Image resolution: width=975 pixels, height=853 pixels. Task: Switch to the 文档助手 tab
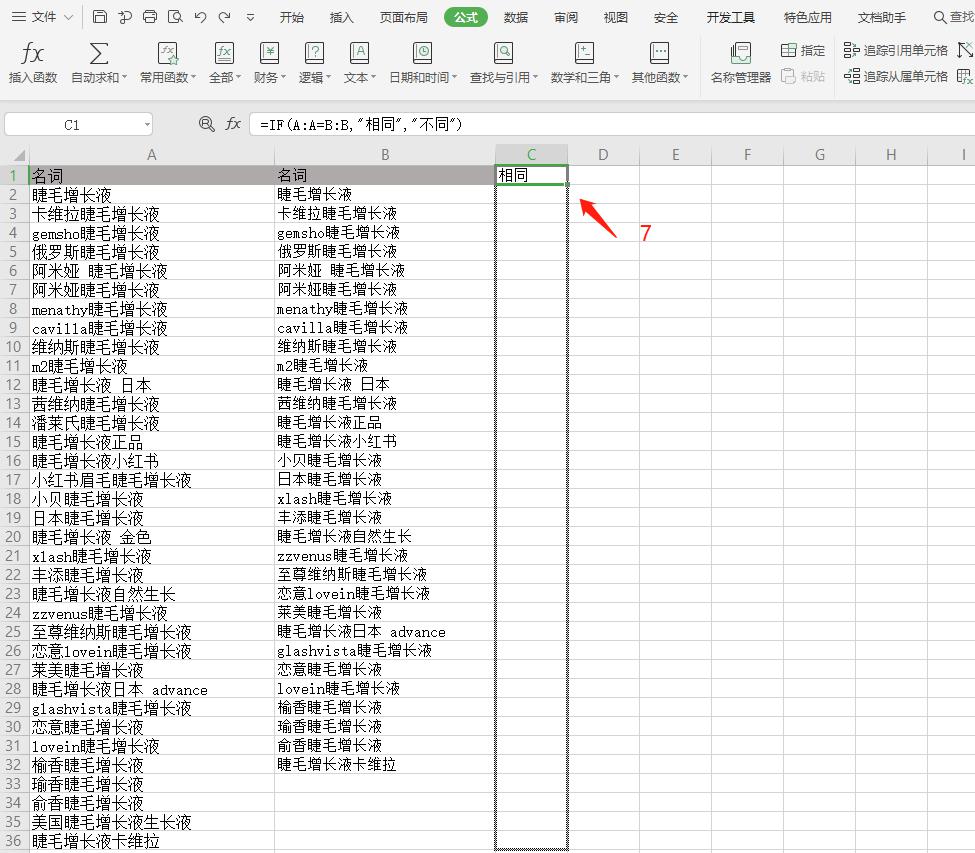882,17
